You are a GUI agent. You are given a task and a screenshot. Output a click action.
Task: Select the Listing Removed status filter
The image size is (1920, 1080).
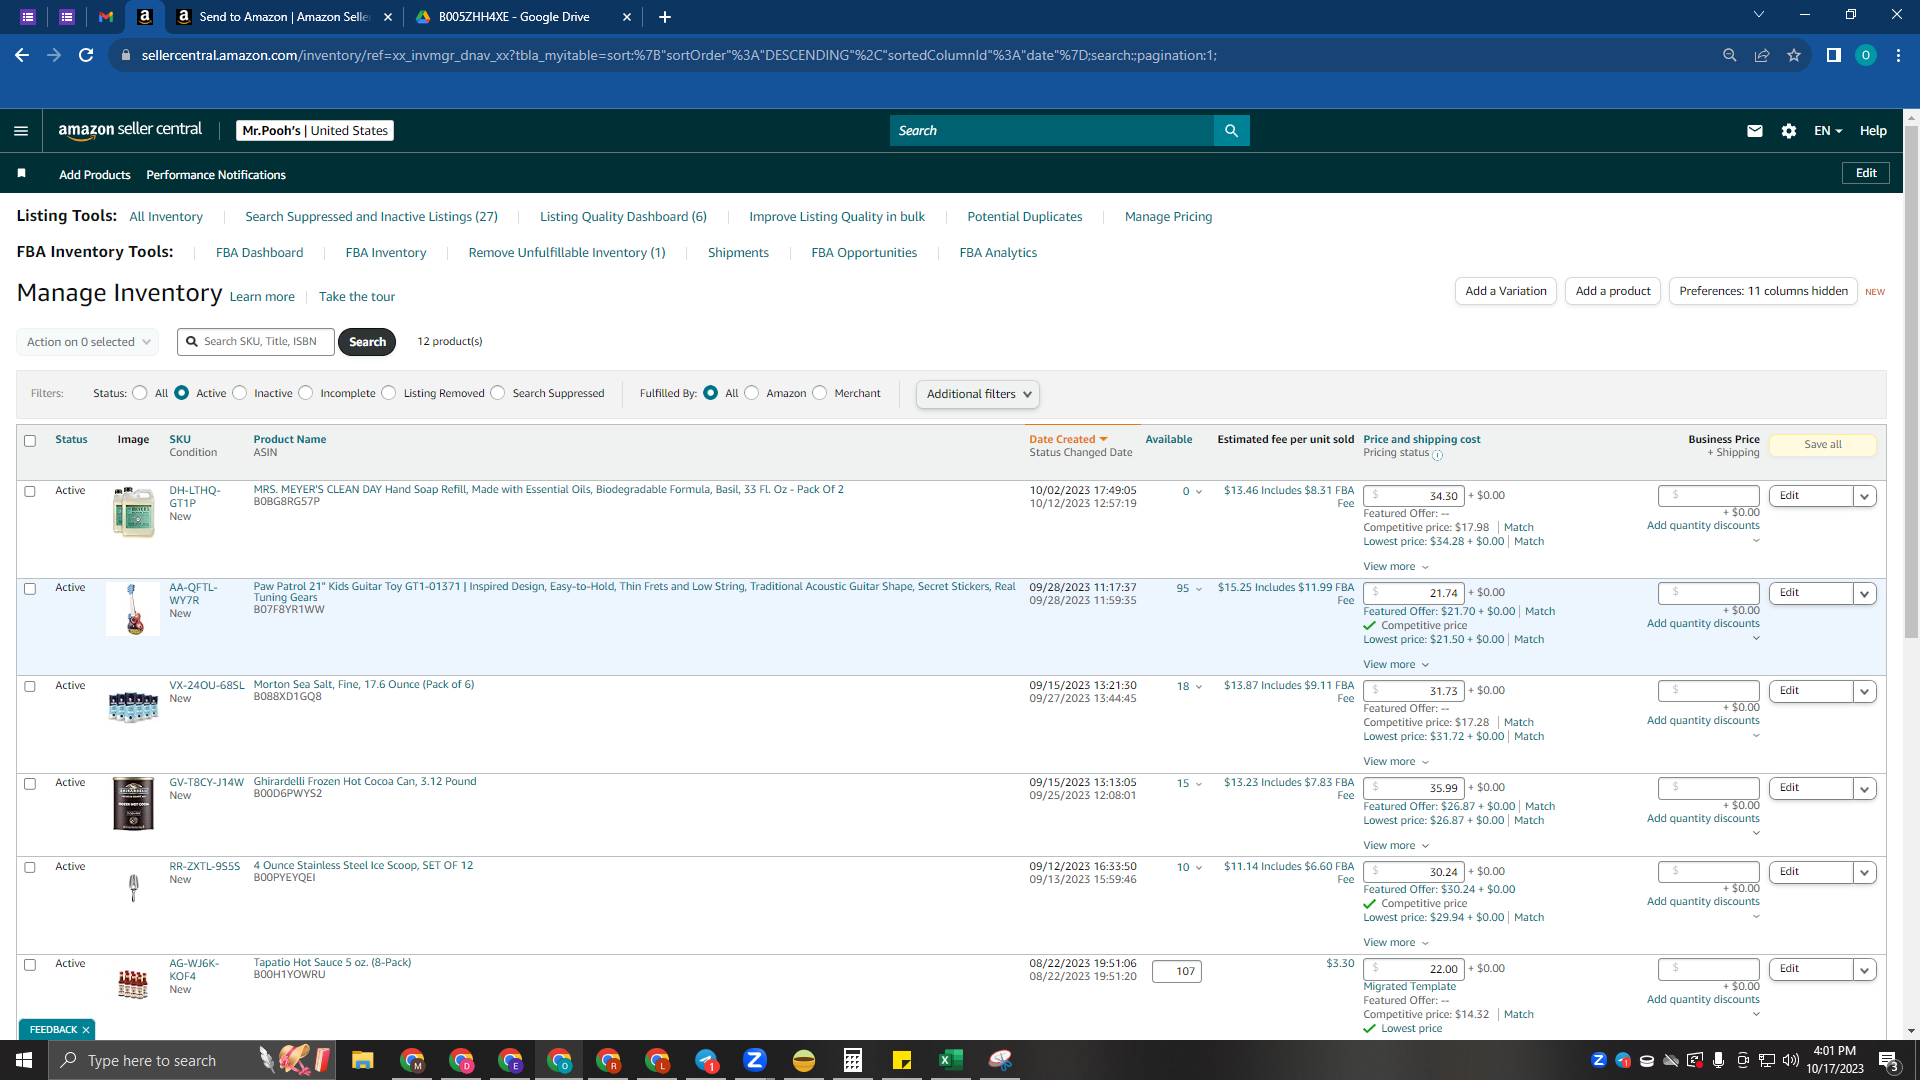[x=389, y=393]
